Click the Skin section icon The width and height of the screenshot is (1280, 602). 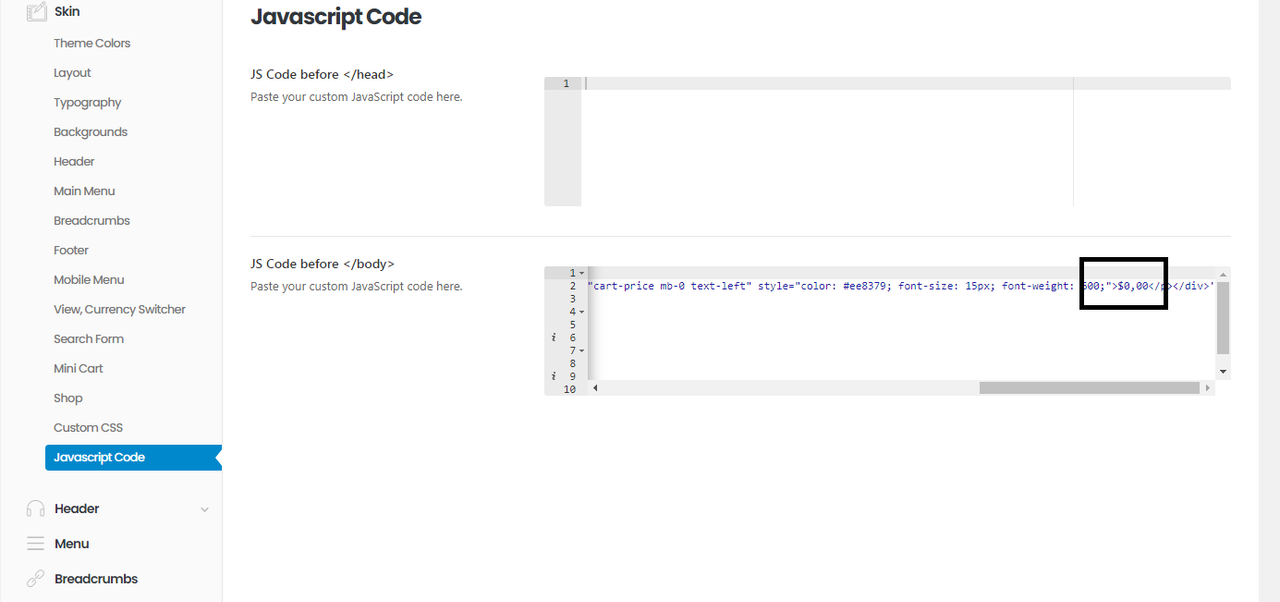click(36, 12)
